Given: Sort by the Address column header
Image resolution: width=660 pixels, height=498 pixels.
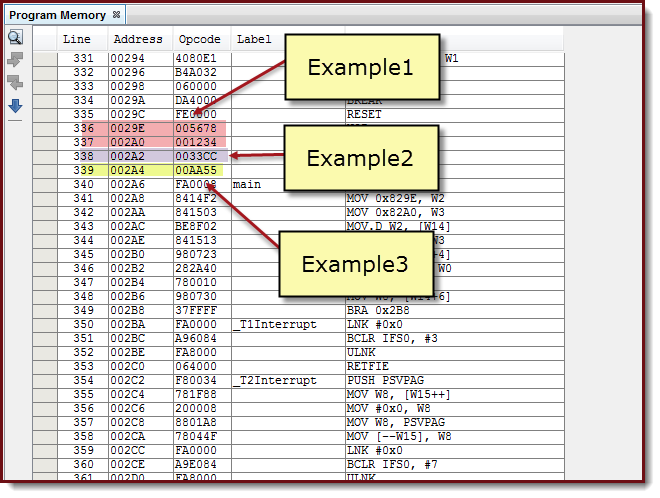Looking at the screenshot, I should (x=137, y=39).
